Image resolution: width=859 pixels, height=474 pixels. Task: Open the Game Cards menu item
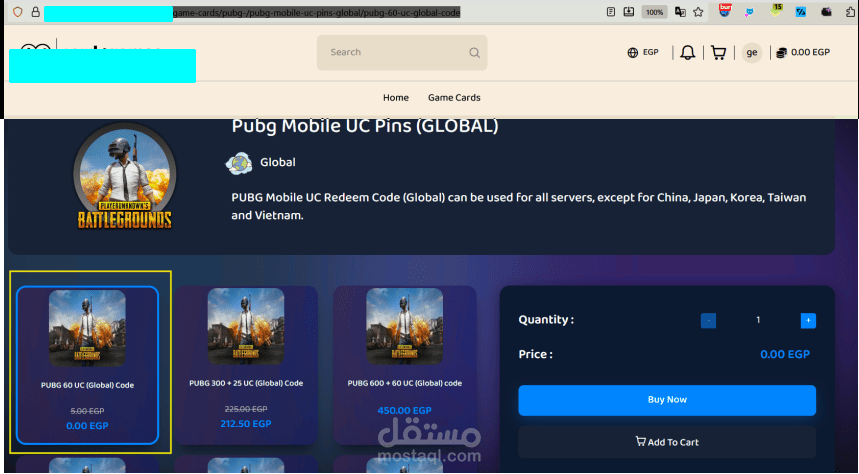[x=454, y=98]
